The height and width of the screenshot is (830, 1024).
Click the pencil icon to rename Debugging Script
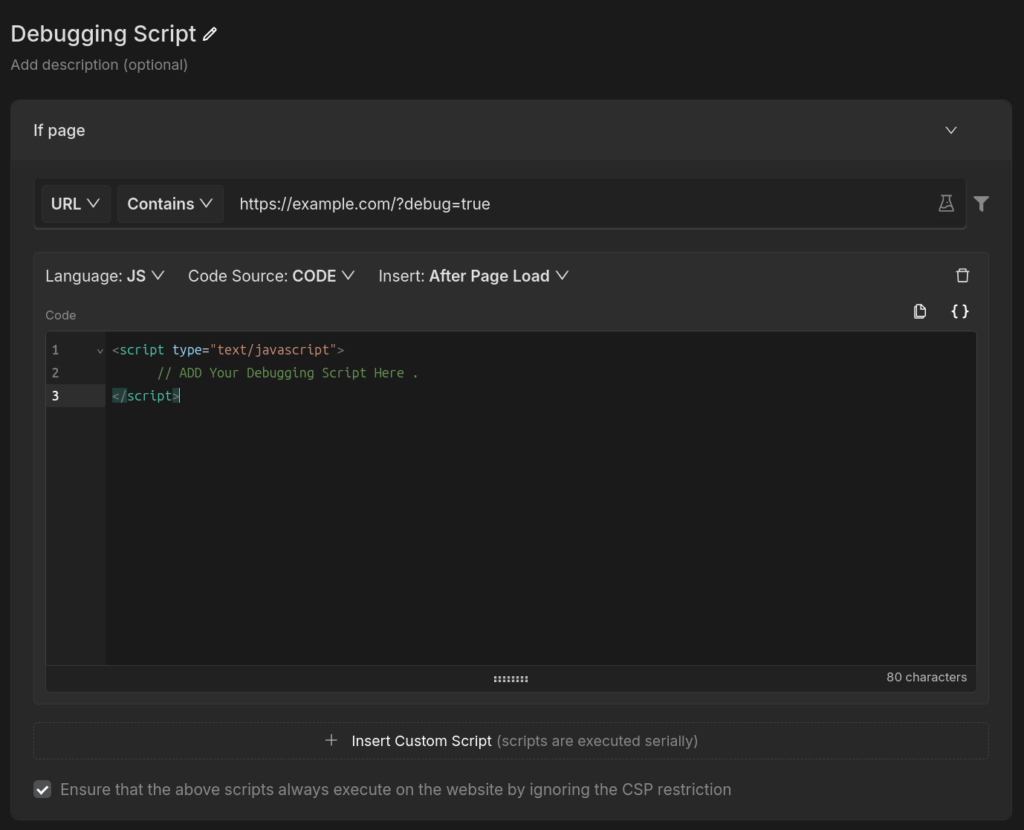(x=210, y=34)
